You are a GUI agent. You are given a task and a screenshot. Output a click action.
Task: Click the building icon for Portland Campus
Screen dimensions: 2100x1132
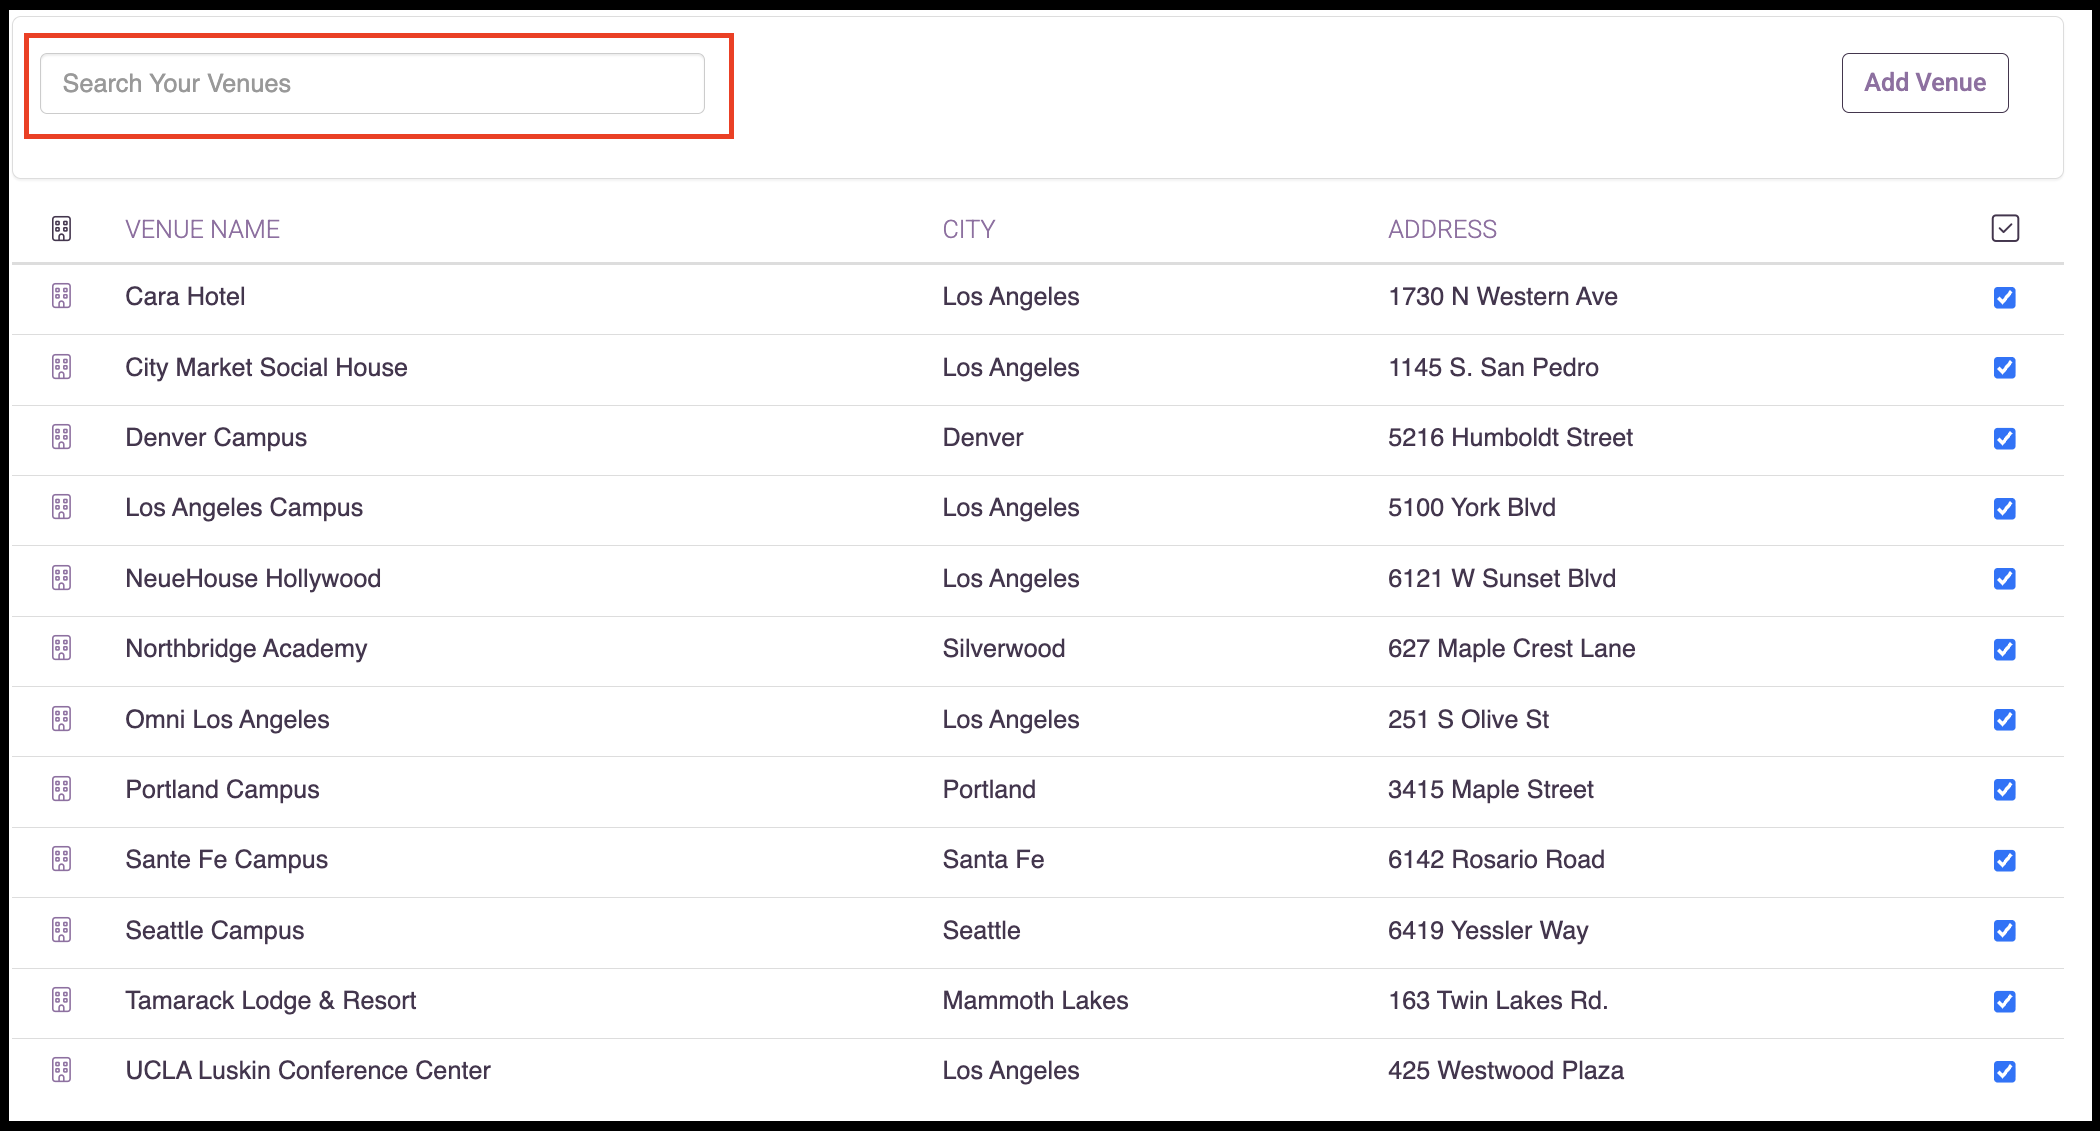click(61, 789)
